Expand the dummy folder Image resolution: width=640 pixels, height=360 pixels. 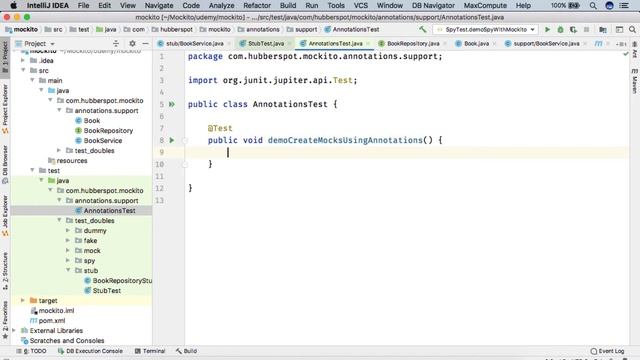coord(68,231)
